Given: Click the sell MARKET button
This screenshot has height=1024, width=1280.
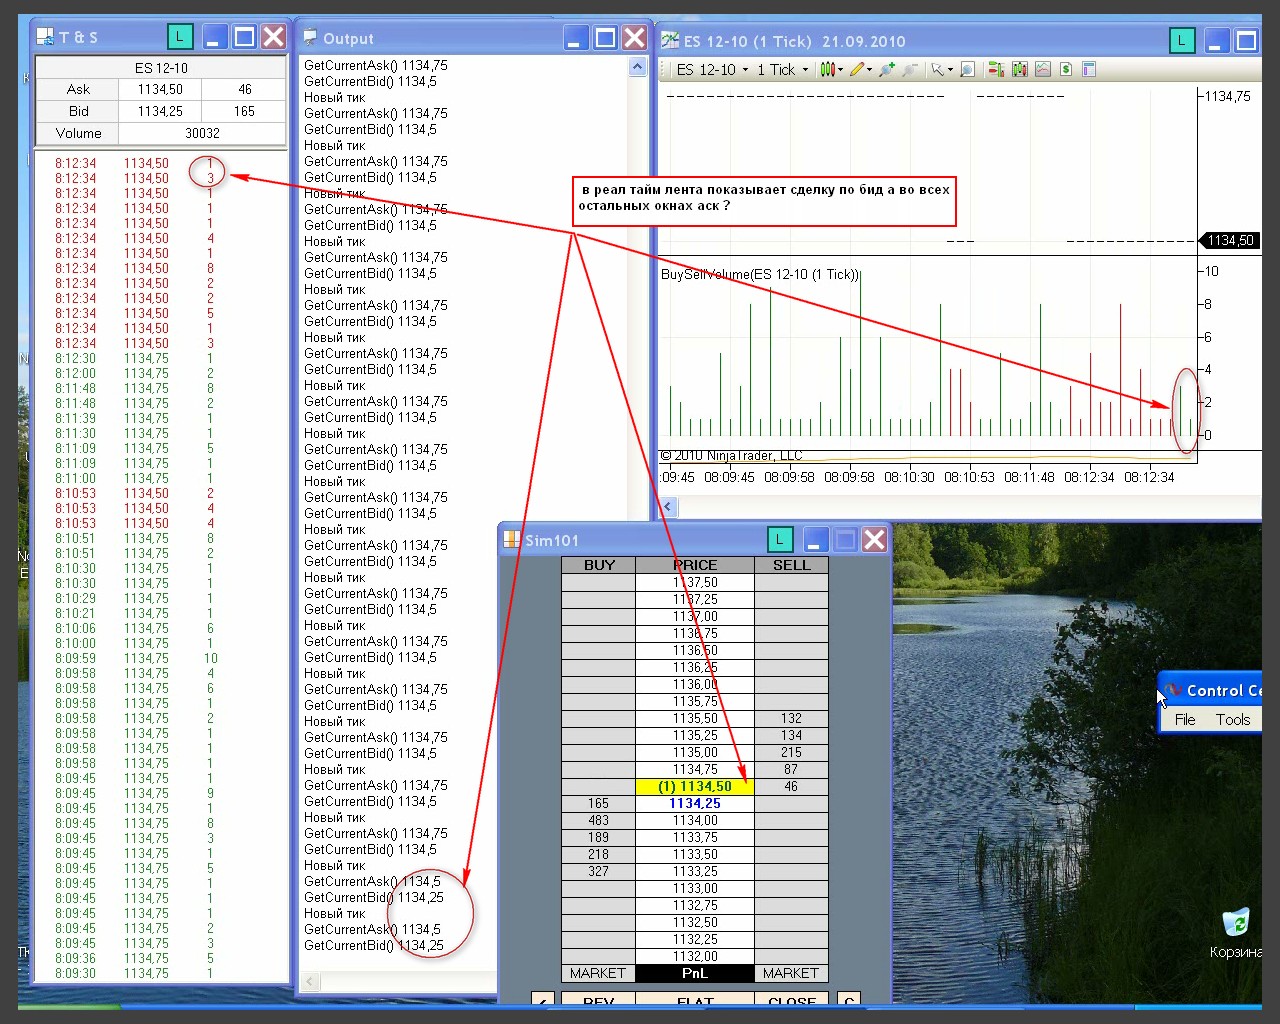Looking at the screenshot, I should (790, 973).
